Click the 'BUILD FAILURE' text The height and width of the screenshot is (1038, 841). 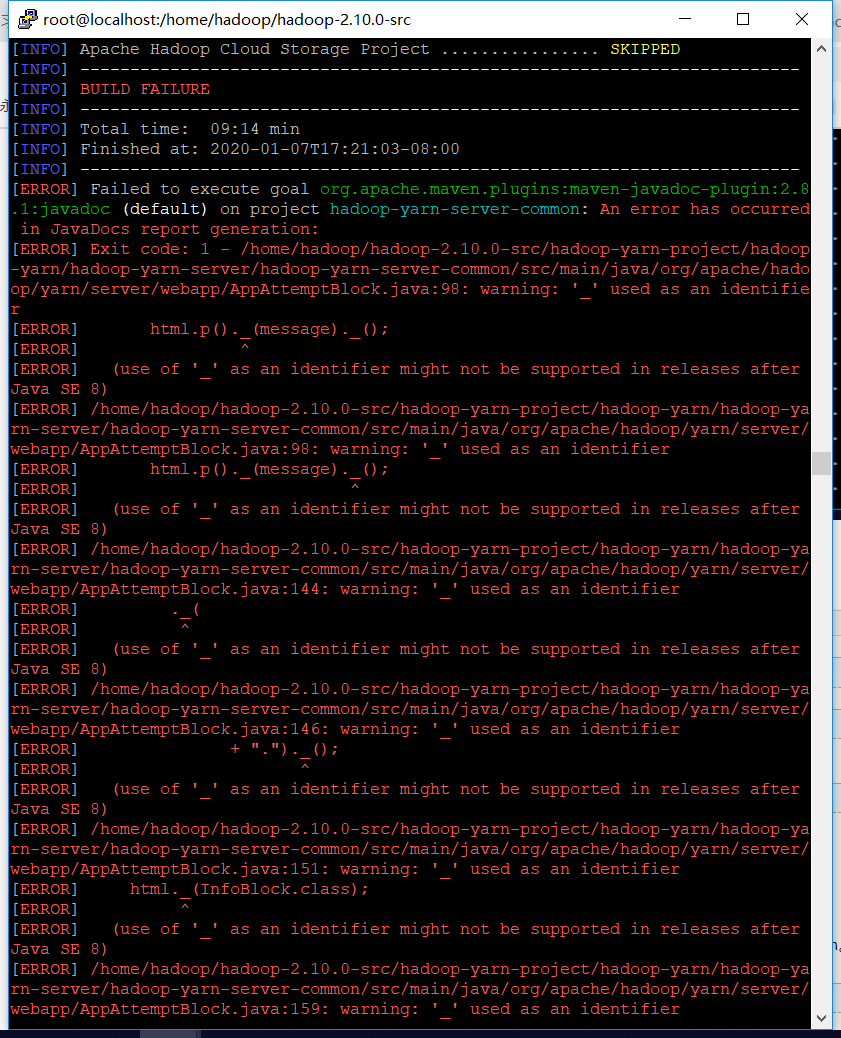point(145,89)
